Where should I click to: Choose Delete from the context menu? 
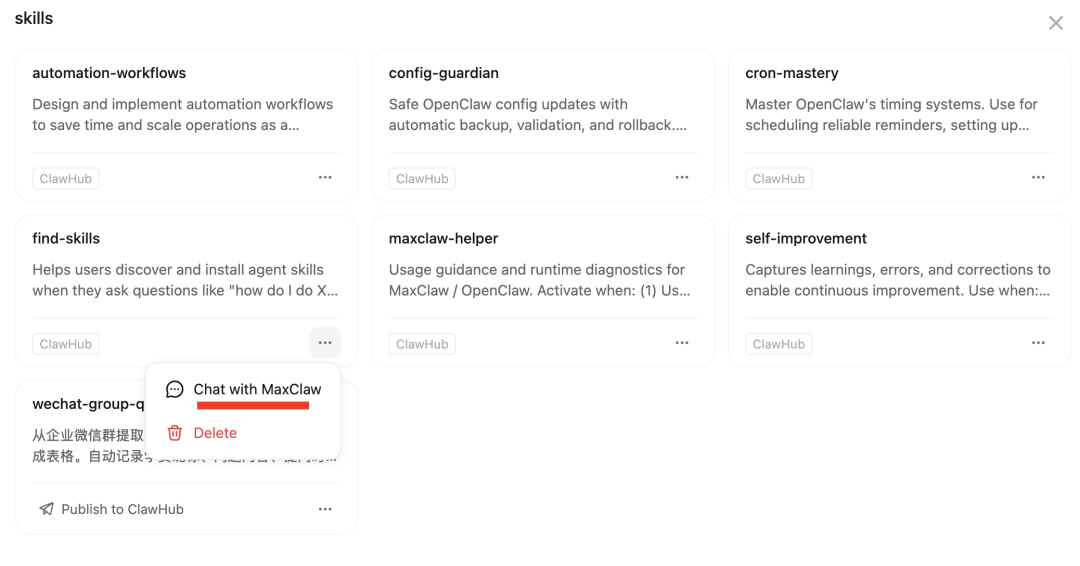(215, 433)
